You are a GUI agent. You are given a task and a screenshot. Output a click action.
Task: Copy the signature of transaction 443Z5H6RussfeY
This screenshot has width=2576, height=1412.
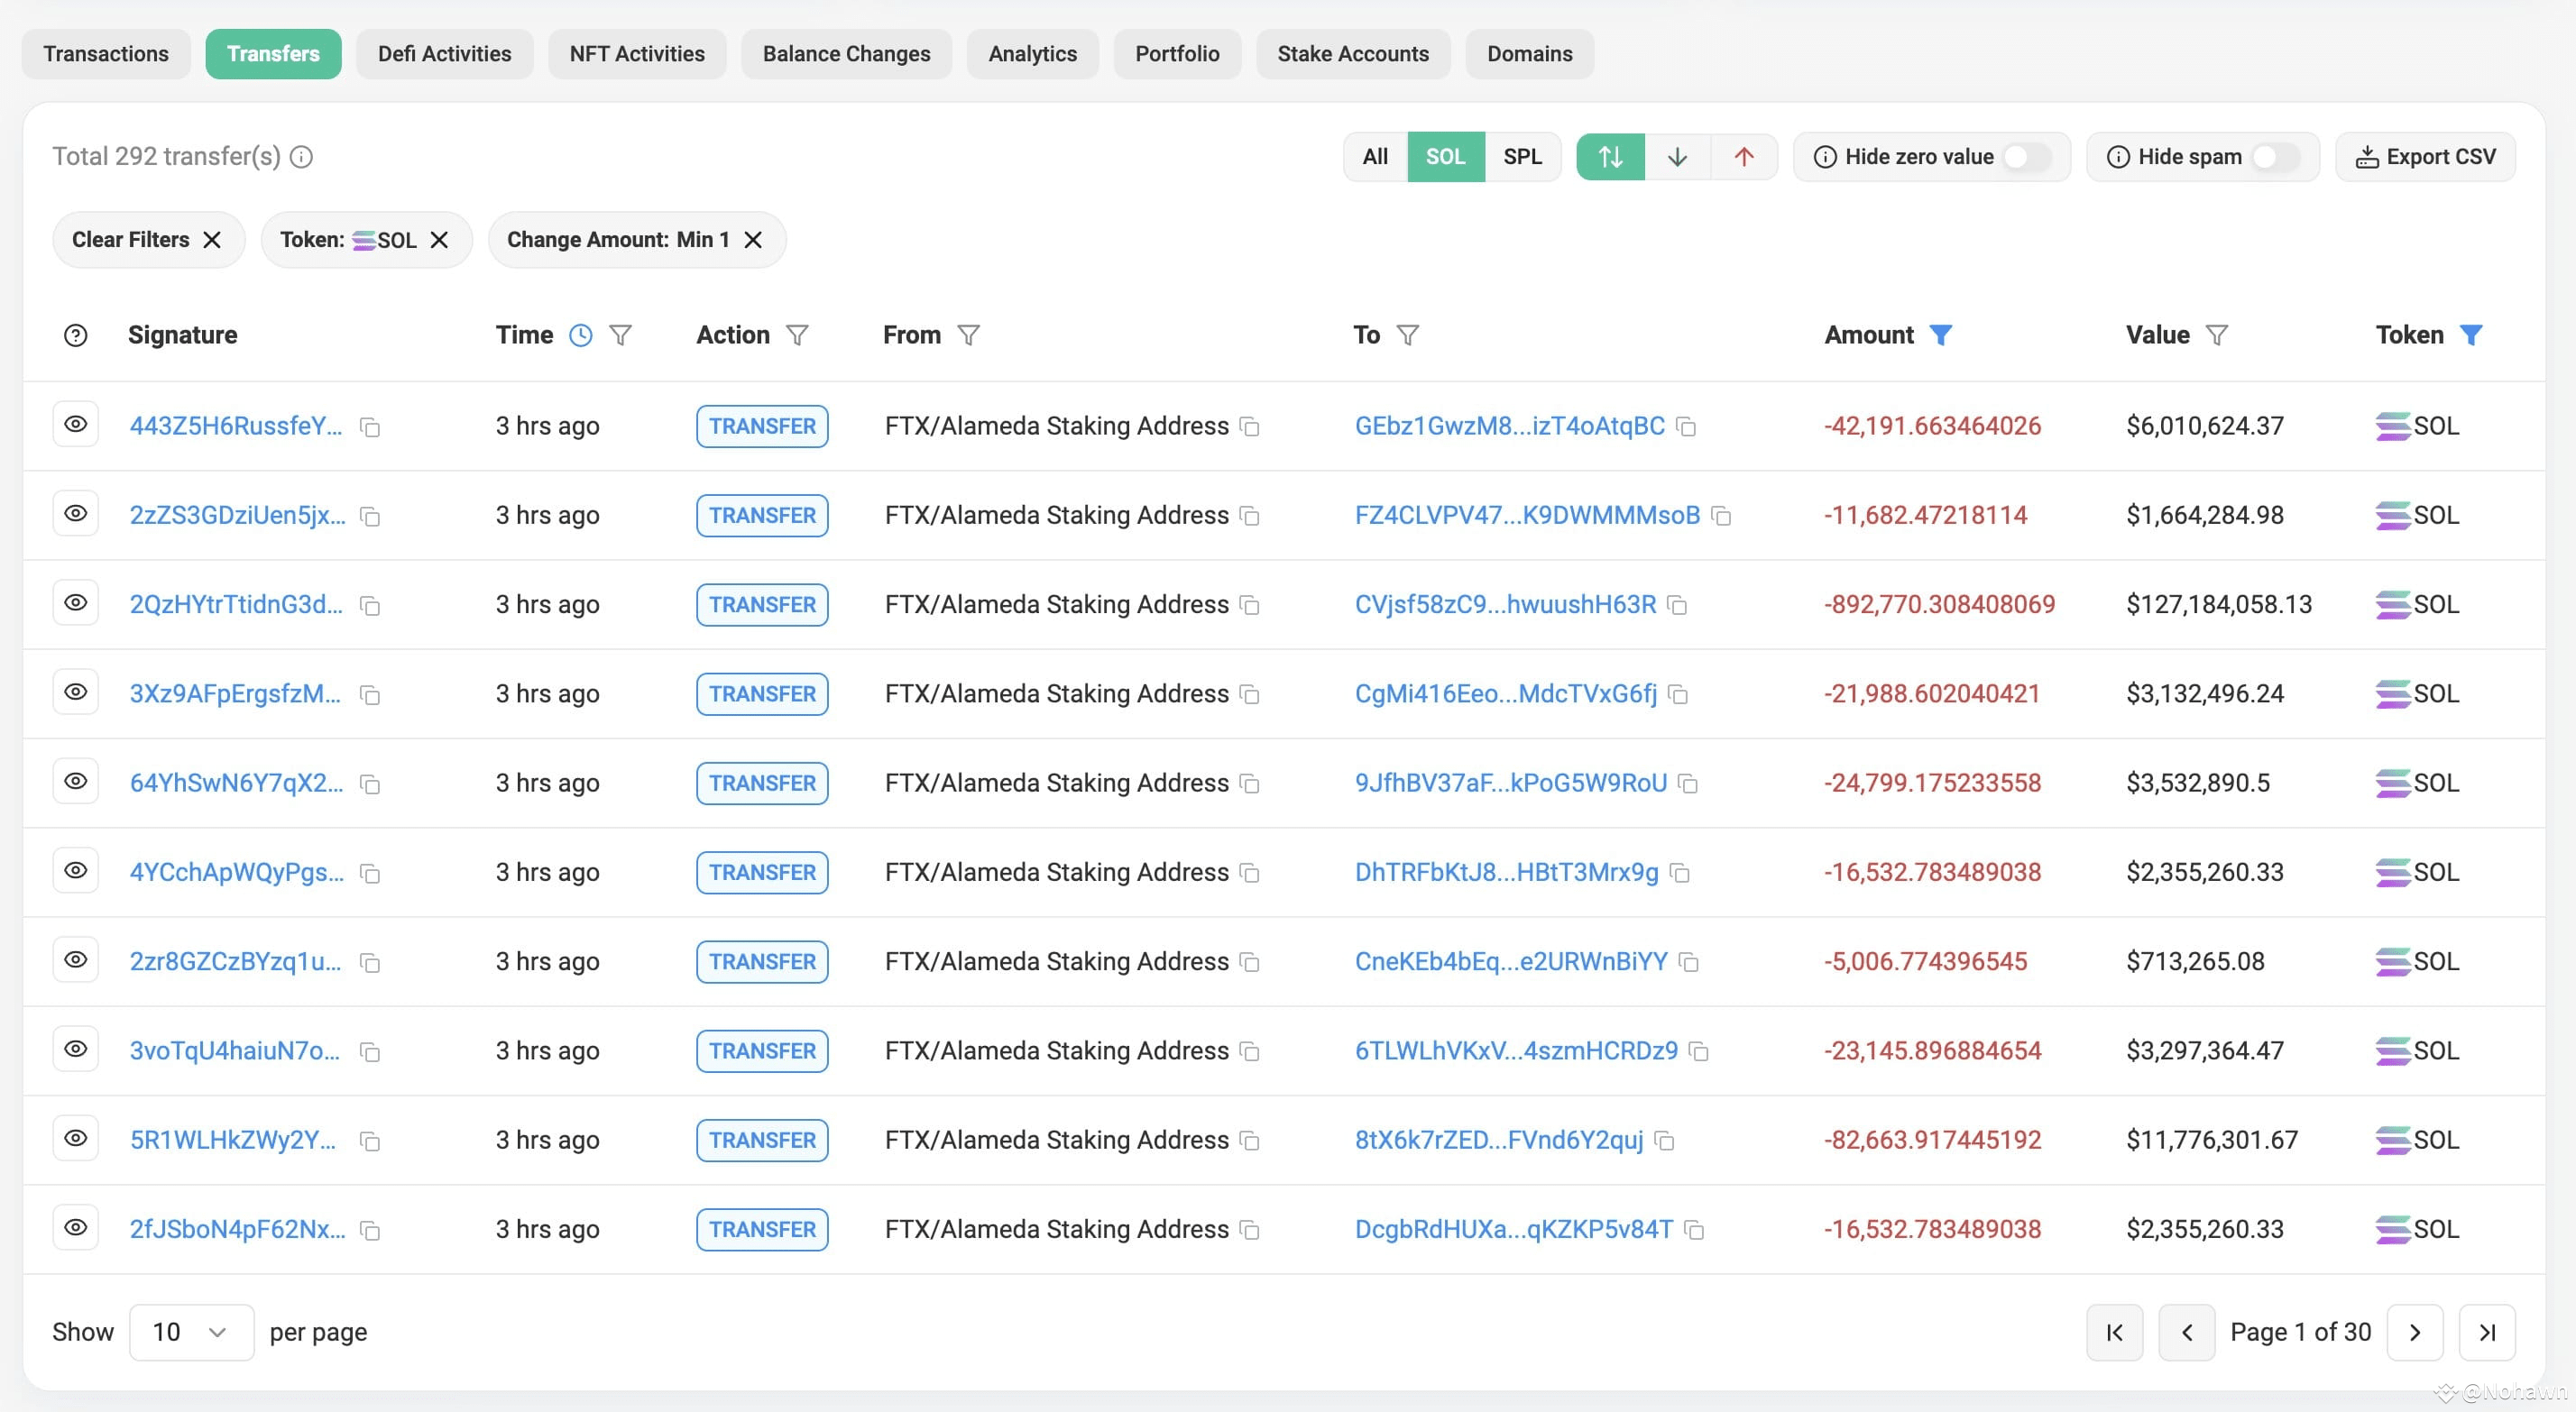click(x=370, y=426)
